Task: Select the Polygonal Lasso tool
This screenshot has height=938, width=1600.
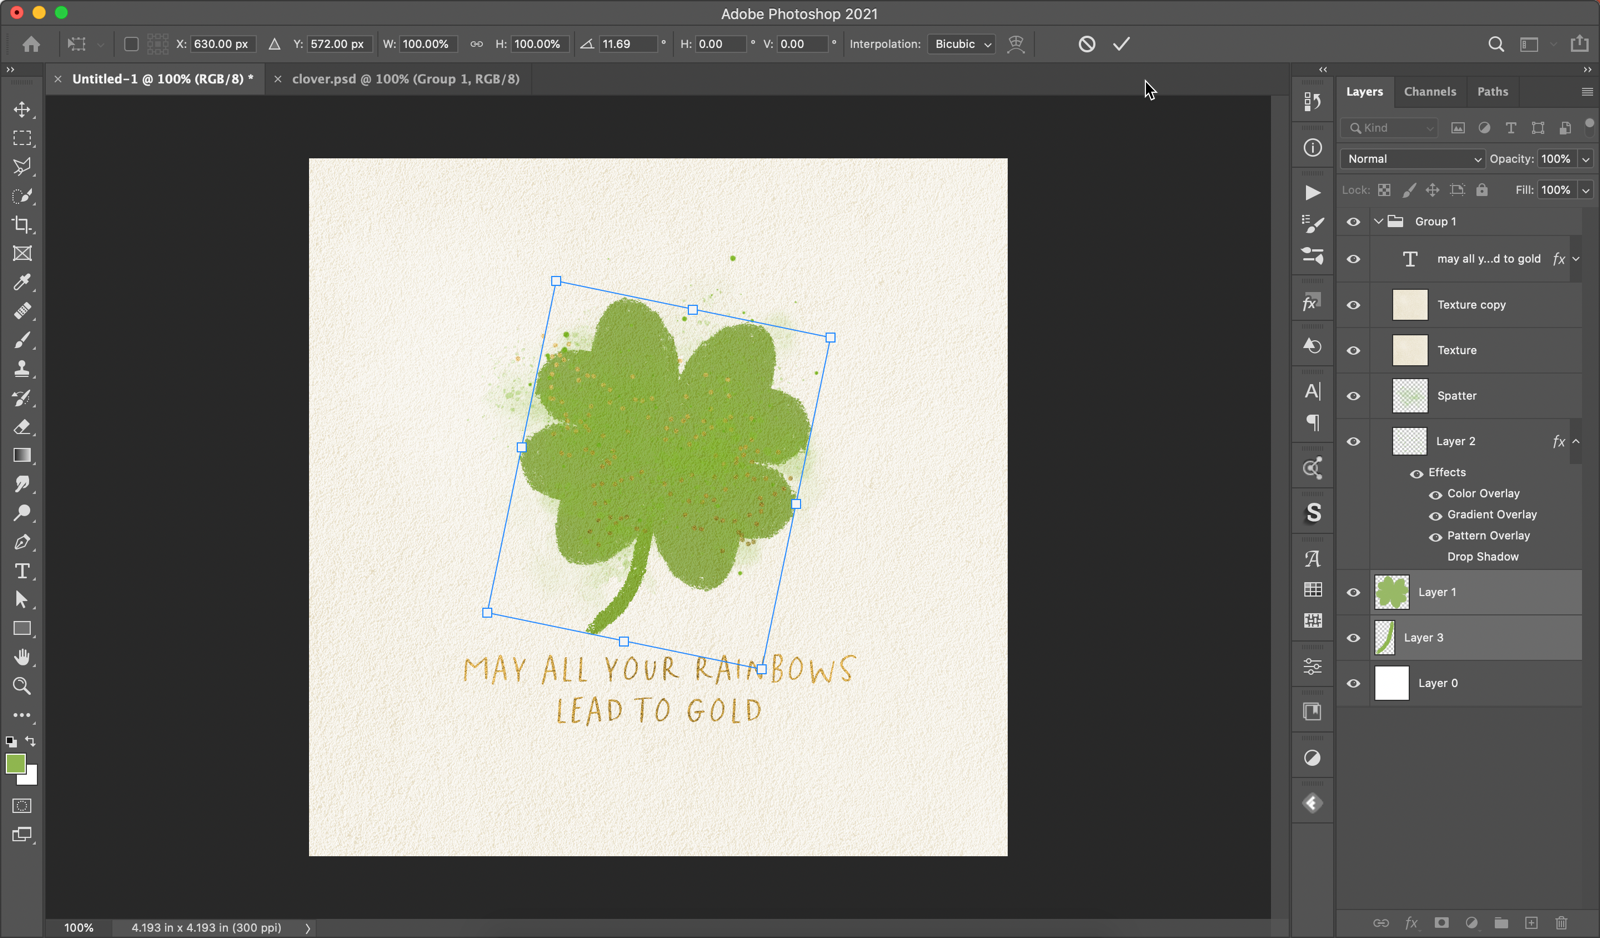Action: (22, 167)
